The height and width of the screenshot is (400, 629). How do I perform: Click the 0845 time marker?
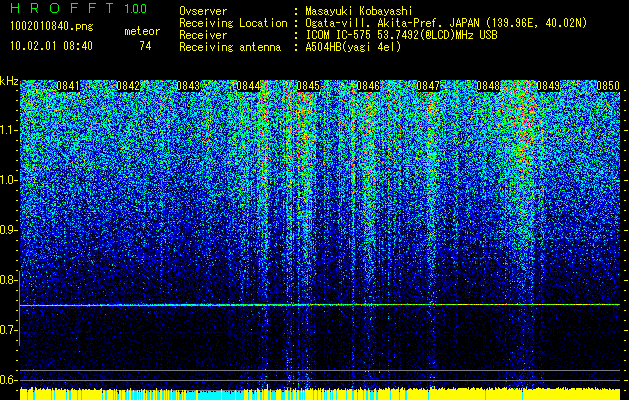point(308,86)
